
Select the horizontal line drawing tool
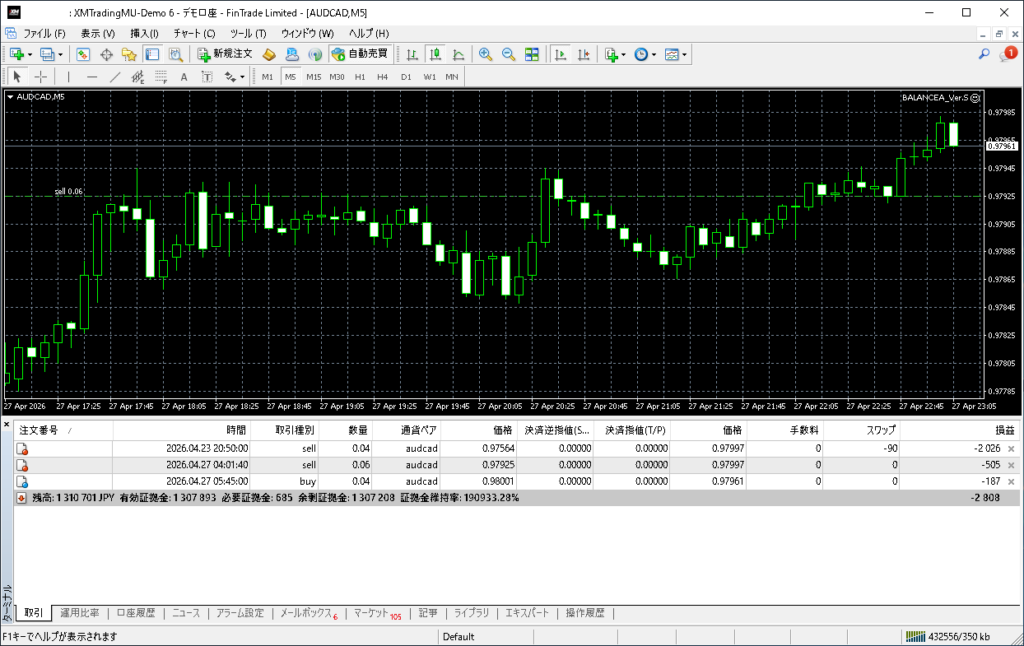tap(92, 77)
